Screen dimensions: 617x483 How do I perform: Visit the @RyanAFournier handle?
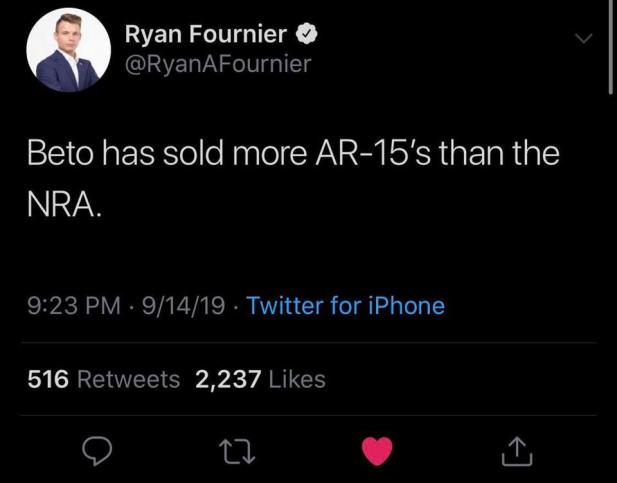click(x=218, y=64)
